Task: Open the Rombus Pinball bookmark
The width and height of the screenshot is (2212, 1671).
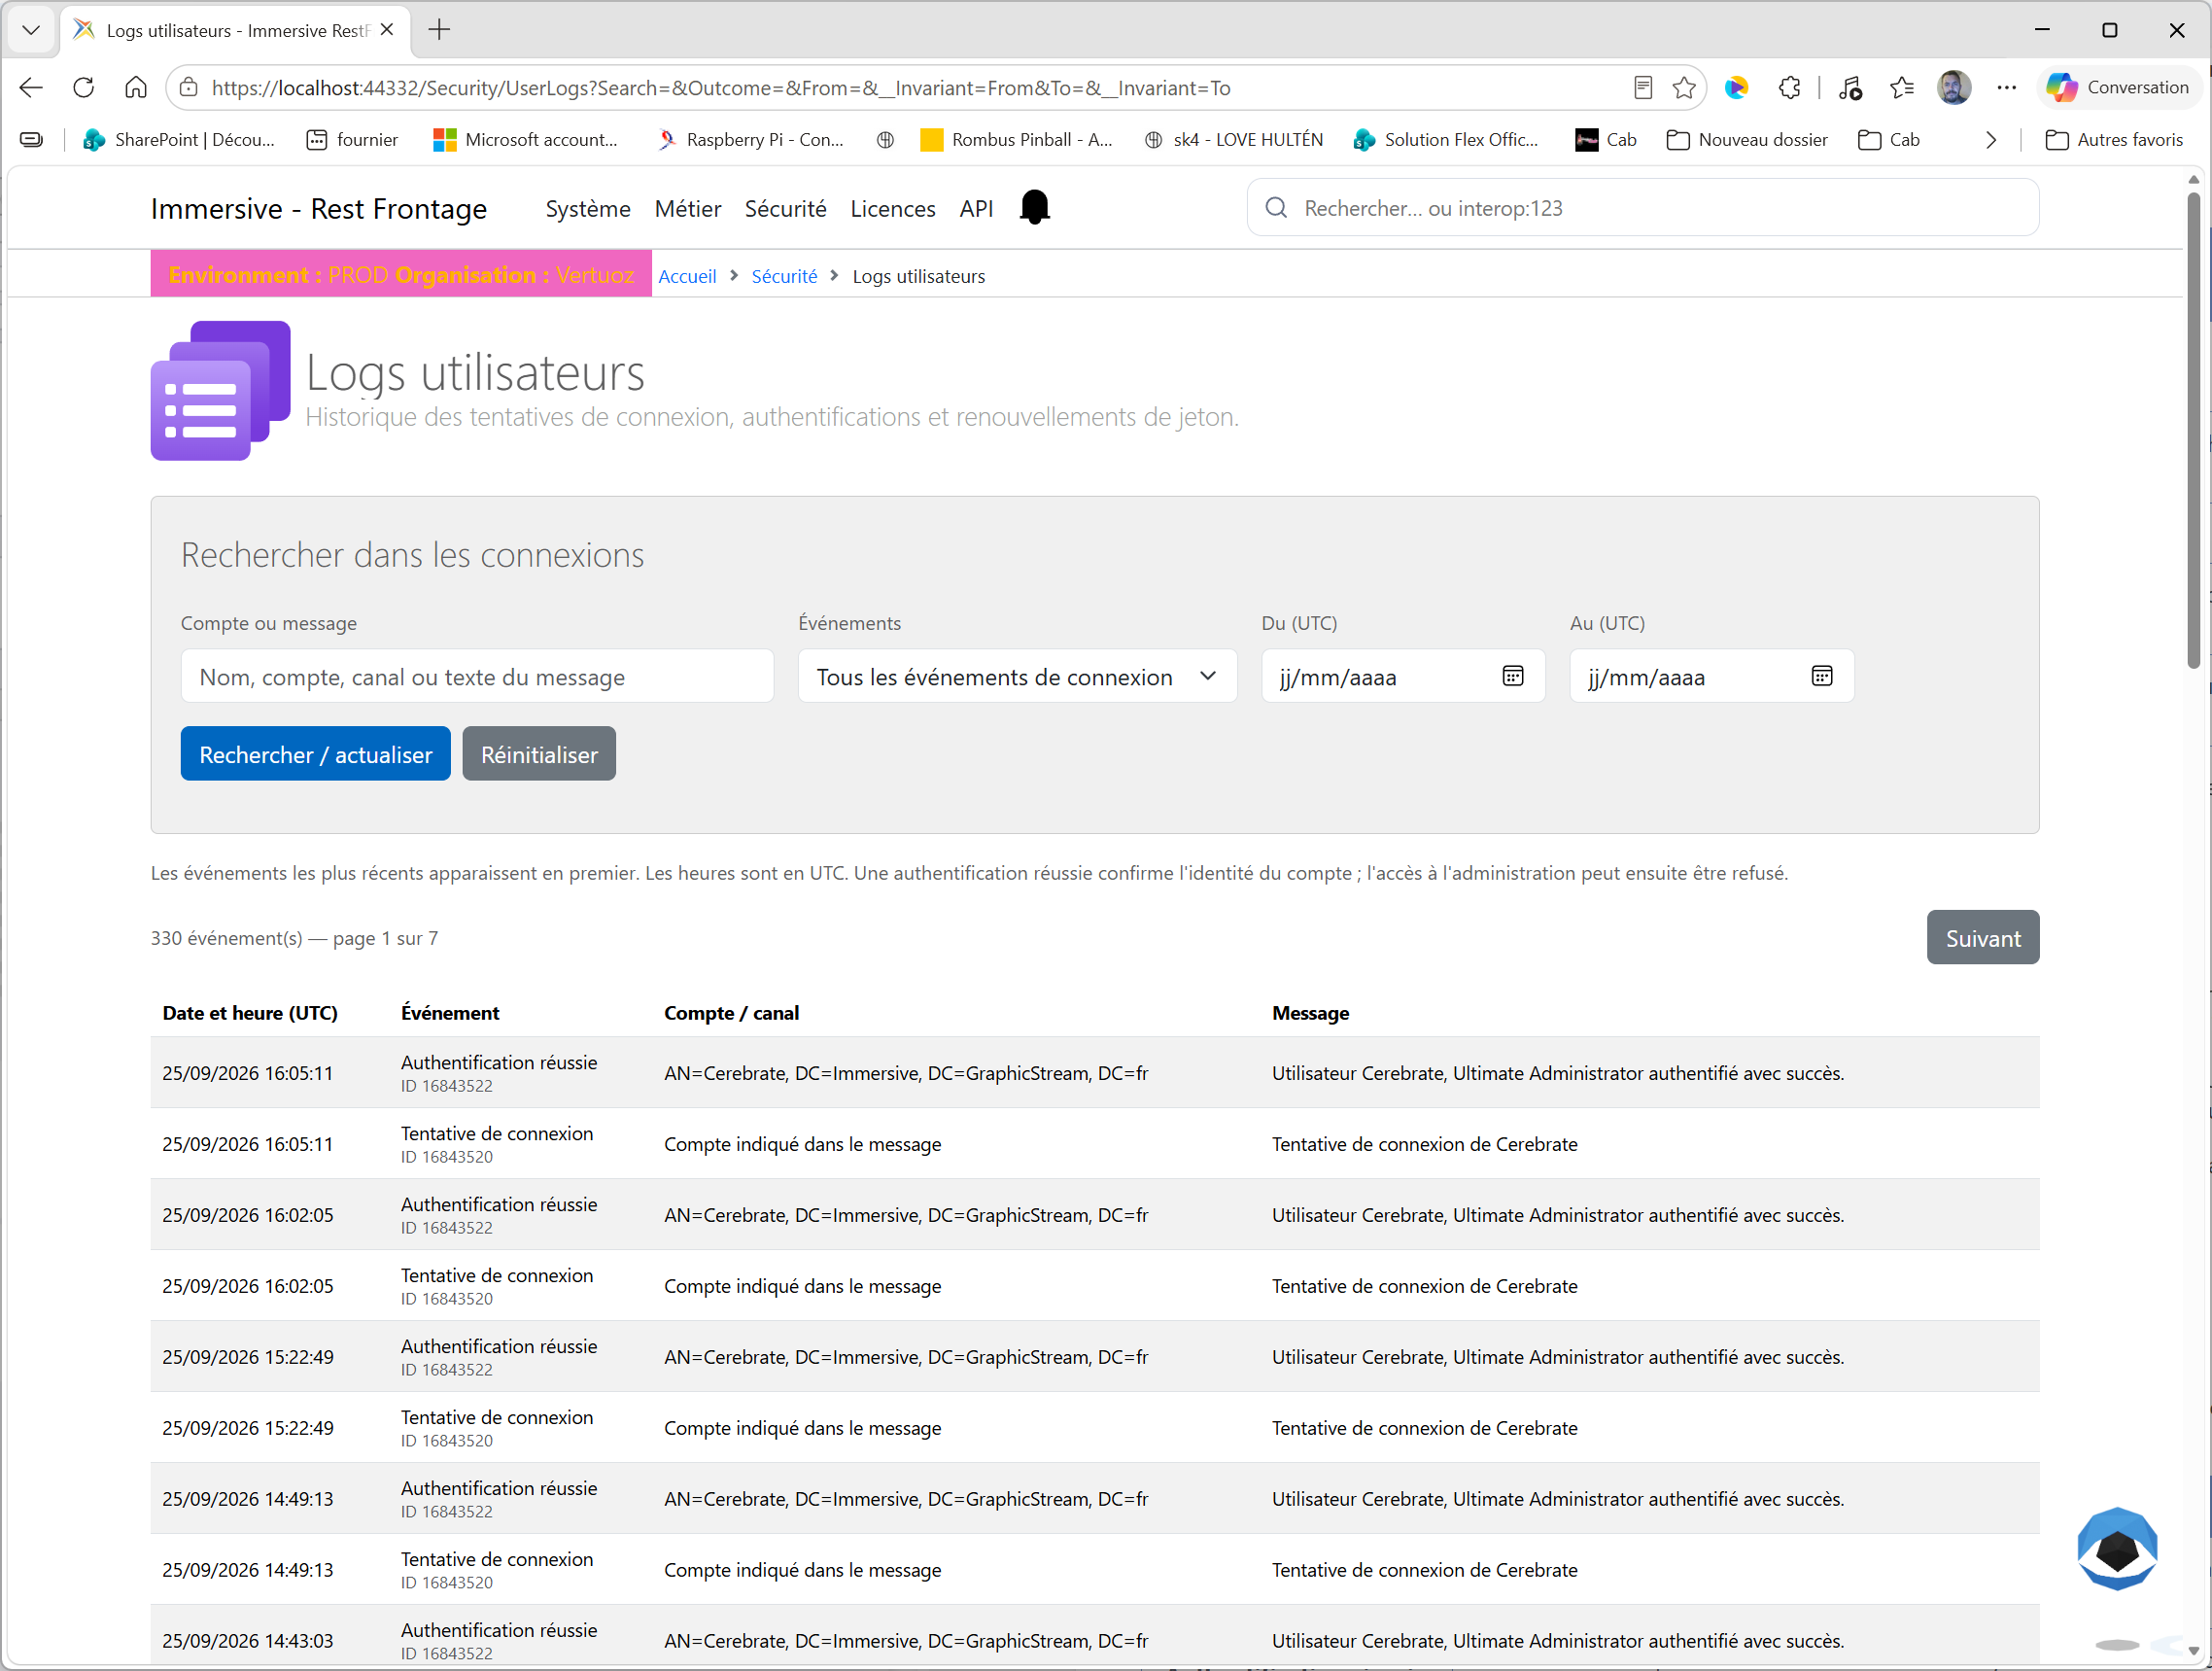Action: click(x=1016, y=140)
